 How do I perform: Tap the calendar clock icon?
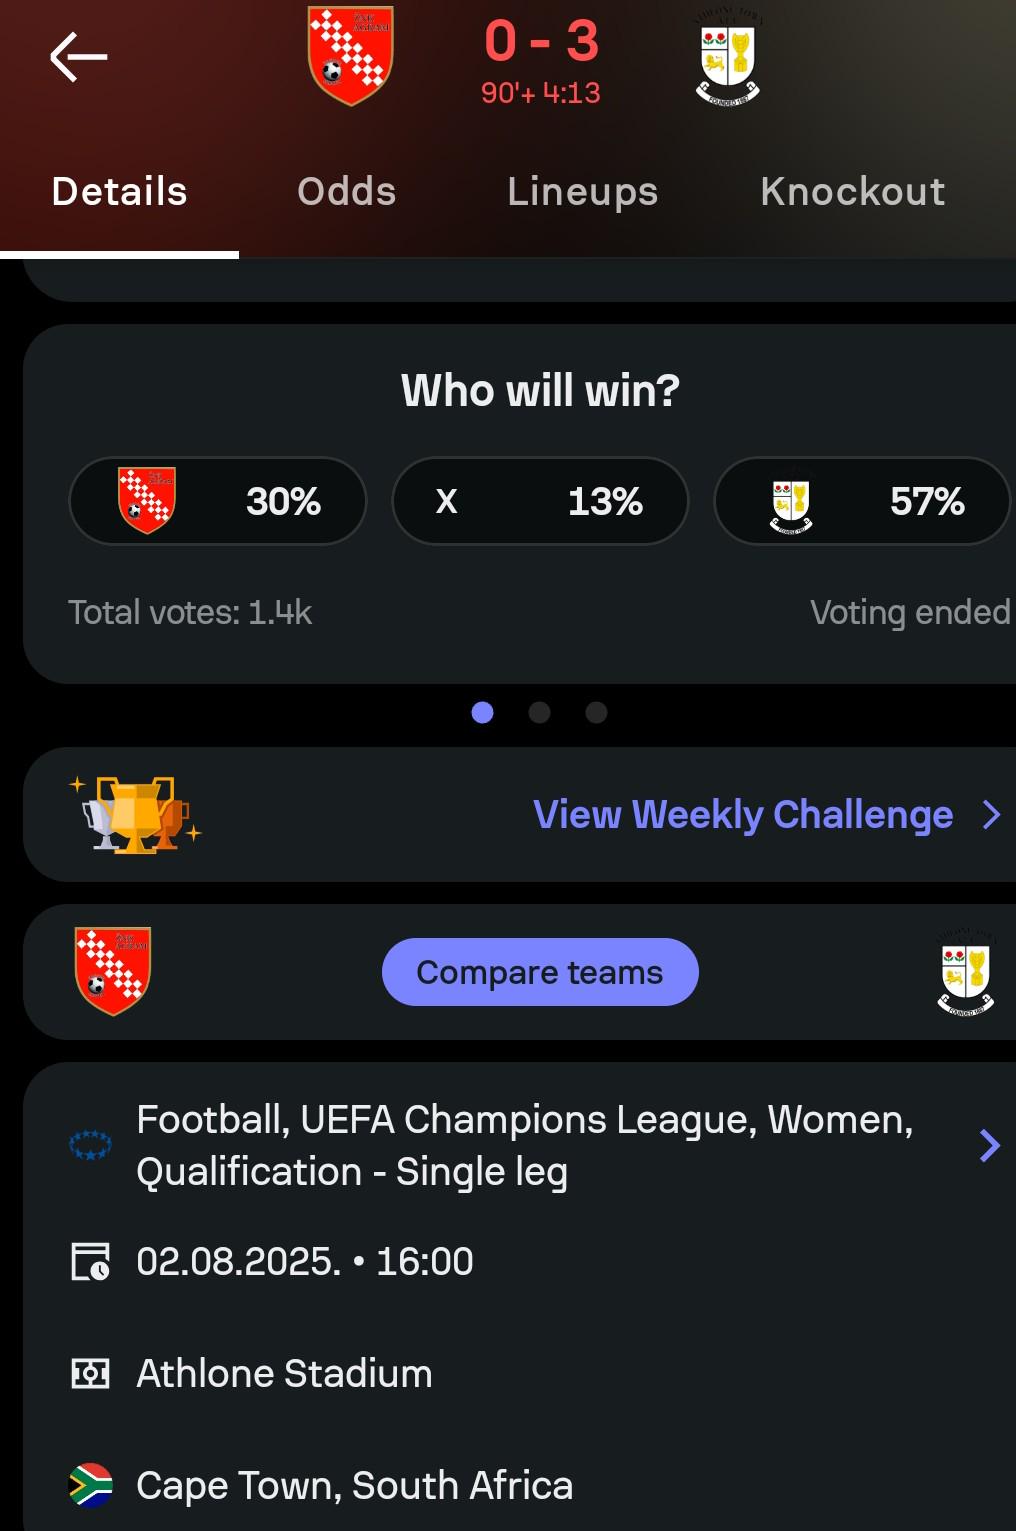90,1261
